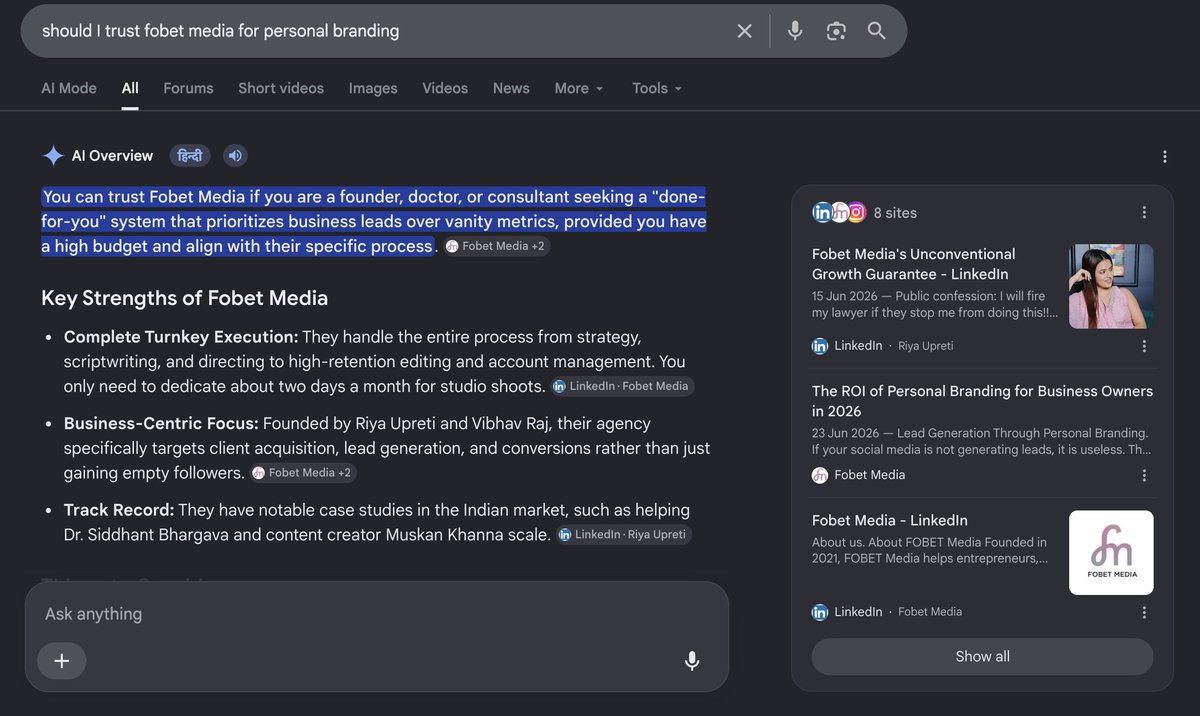
Task: Open the 'LinkedIn · Riya Upreti' source chip
Action: [x=624, y=535]
